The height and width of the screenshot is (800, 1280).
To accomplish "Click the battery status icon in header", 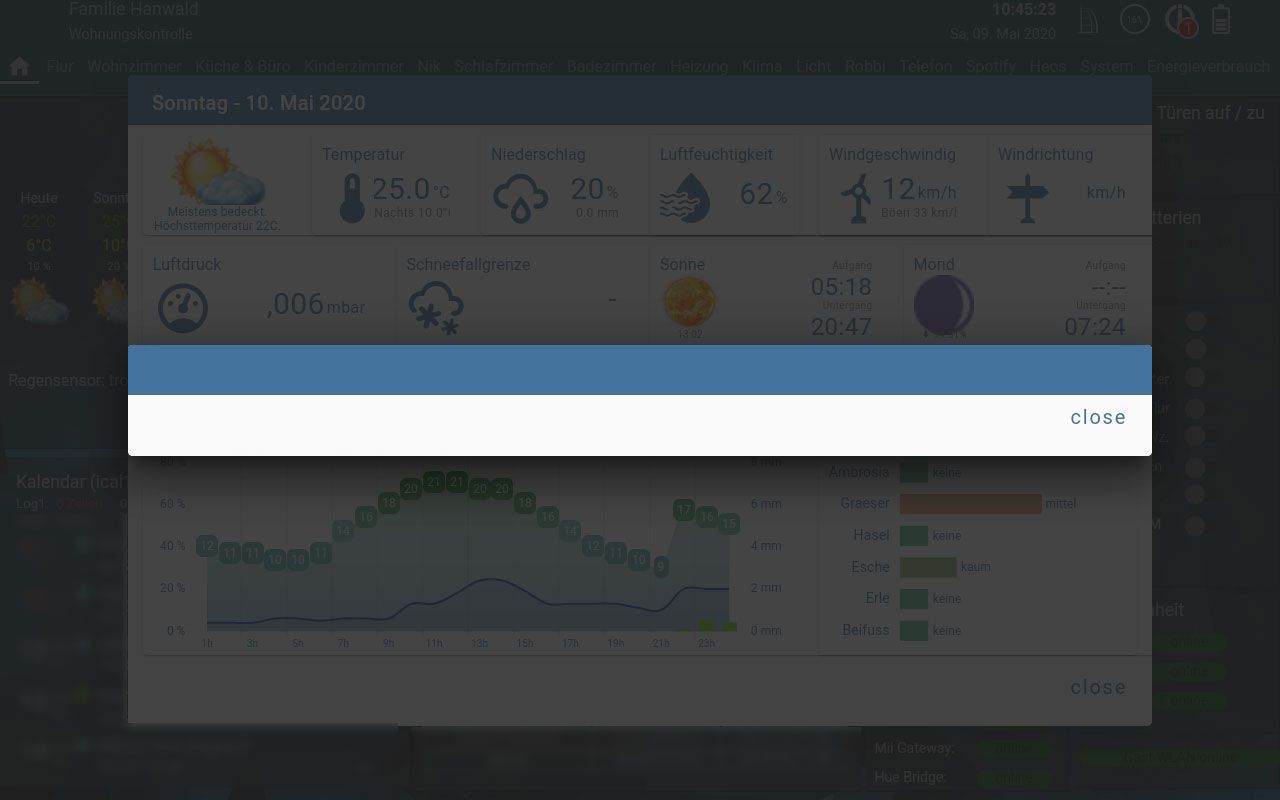I will (x=1221, y=20).
